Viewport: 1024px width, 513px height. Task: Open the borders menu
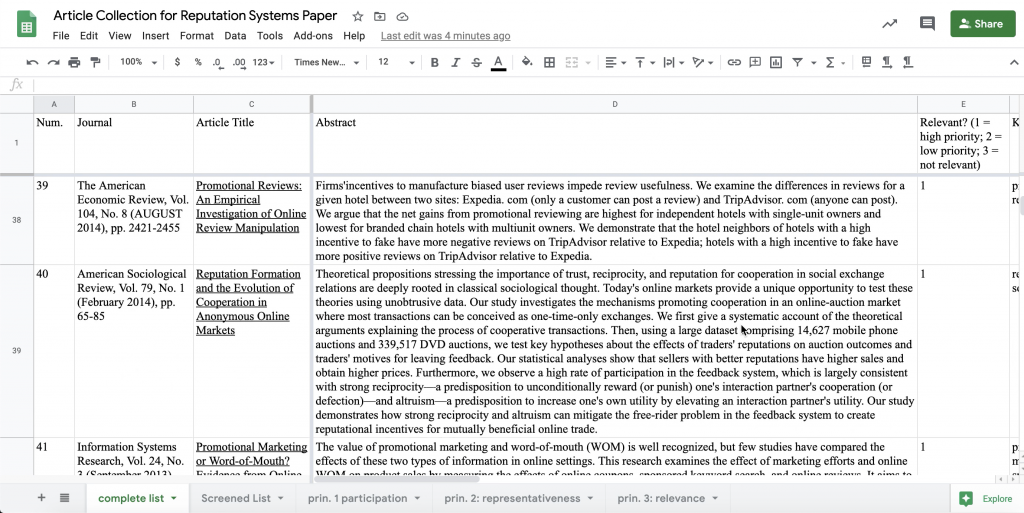coord(549,62)
